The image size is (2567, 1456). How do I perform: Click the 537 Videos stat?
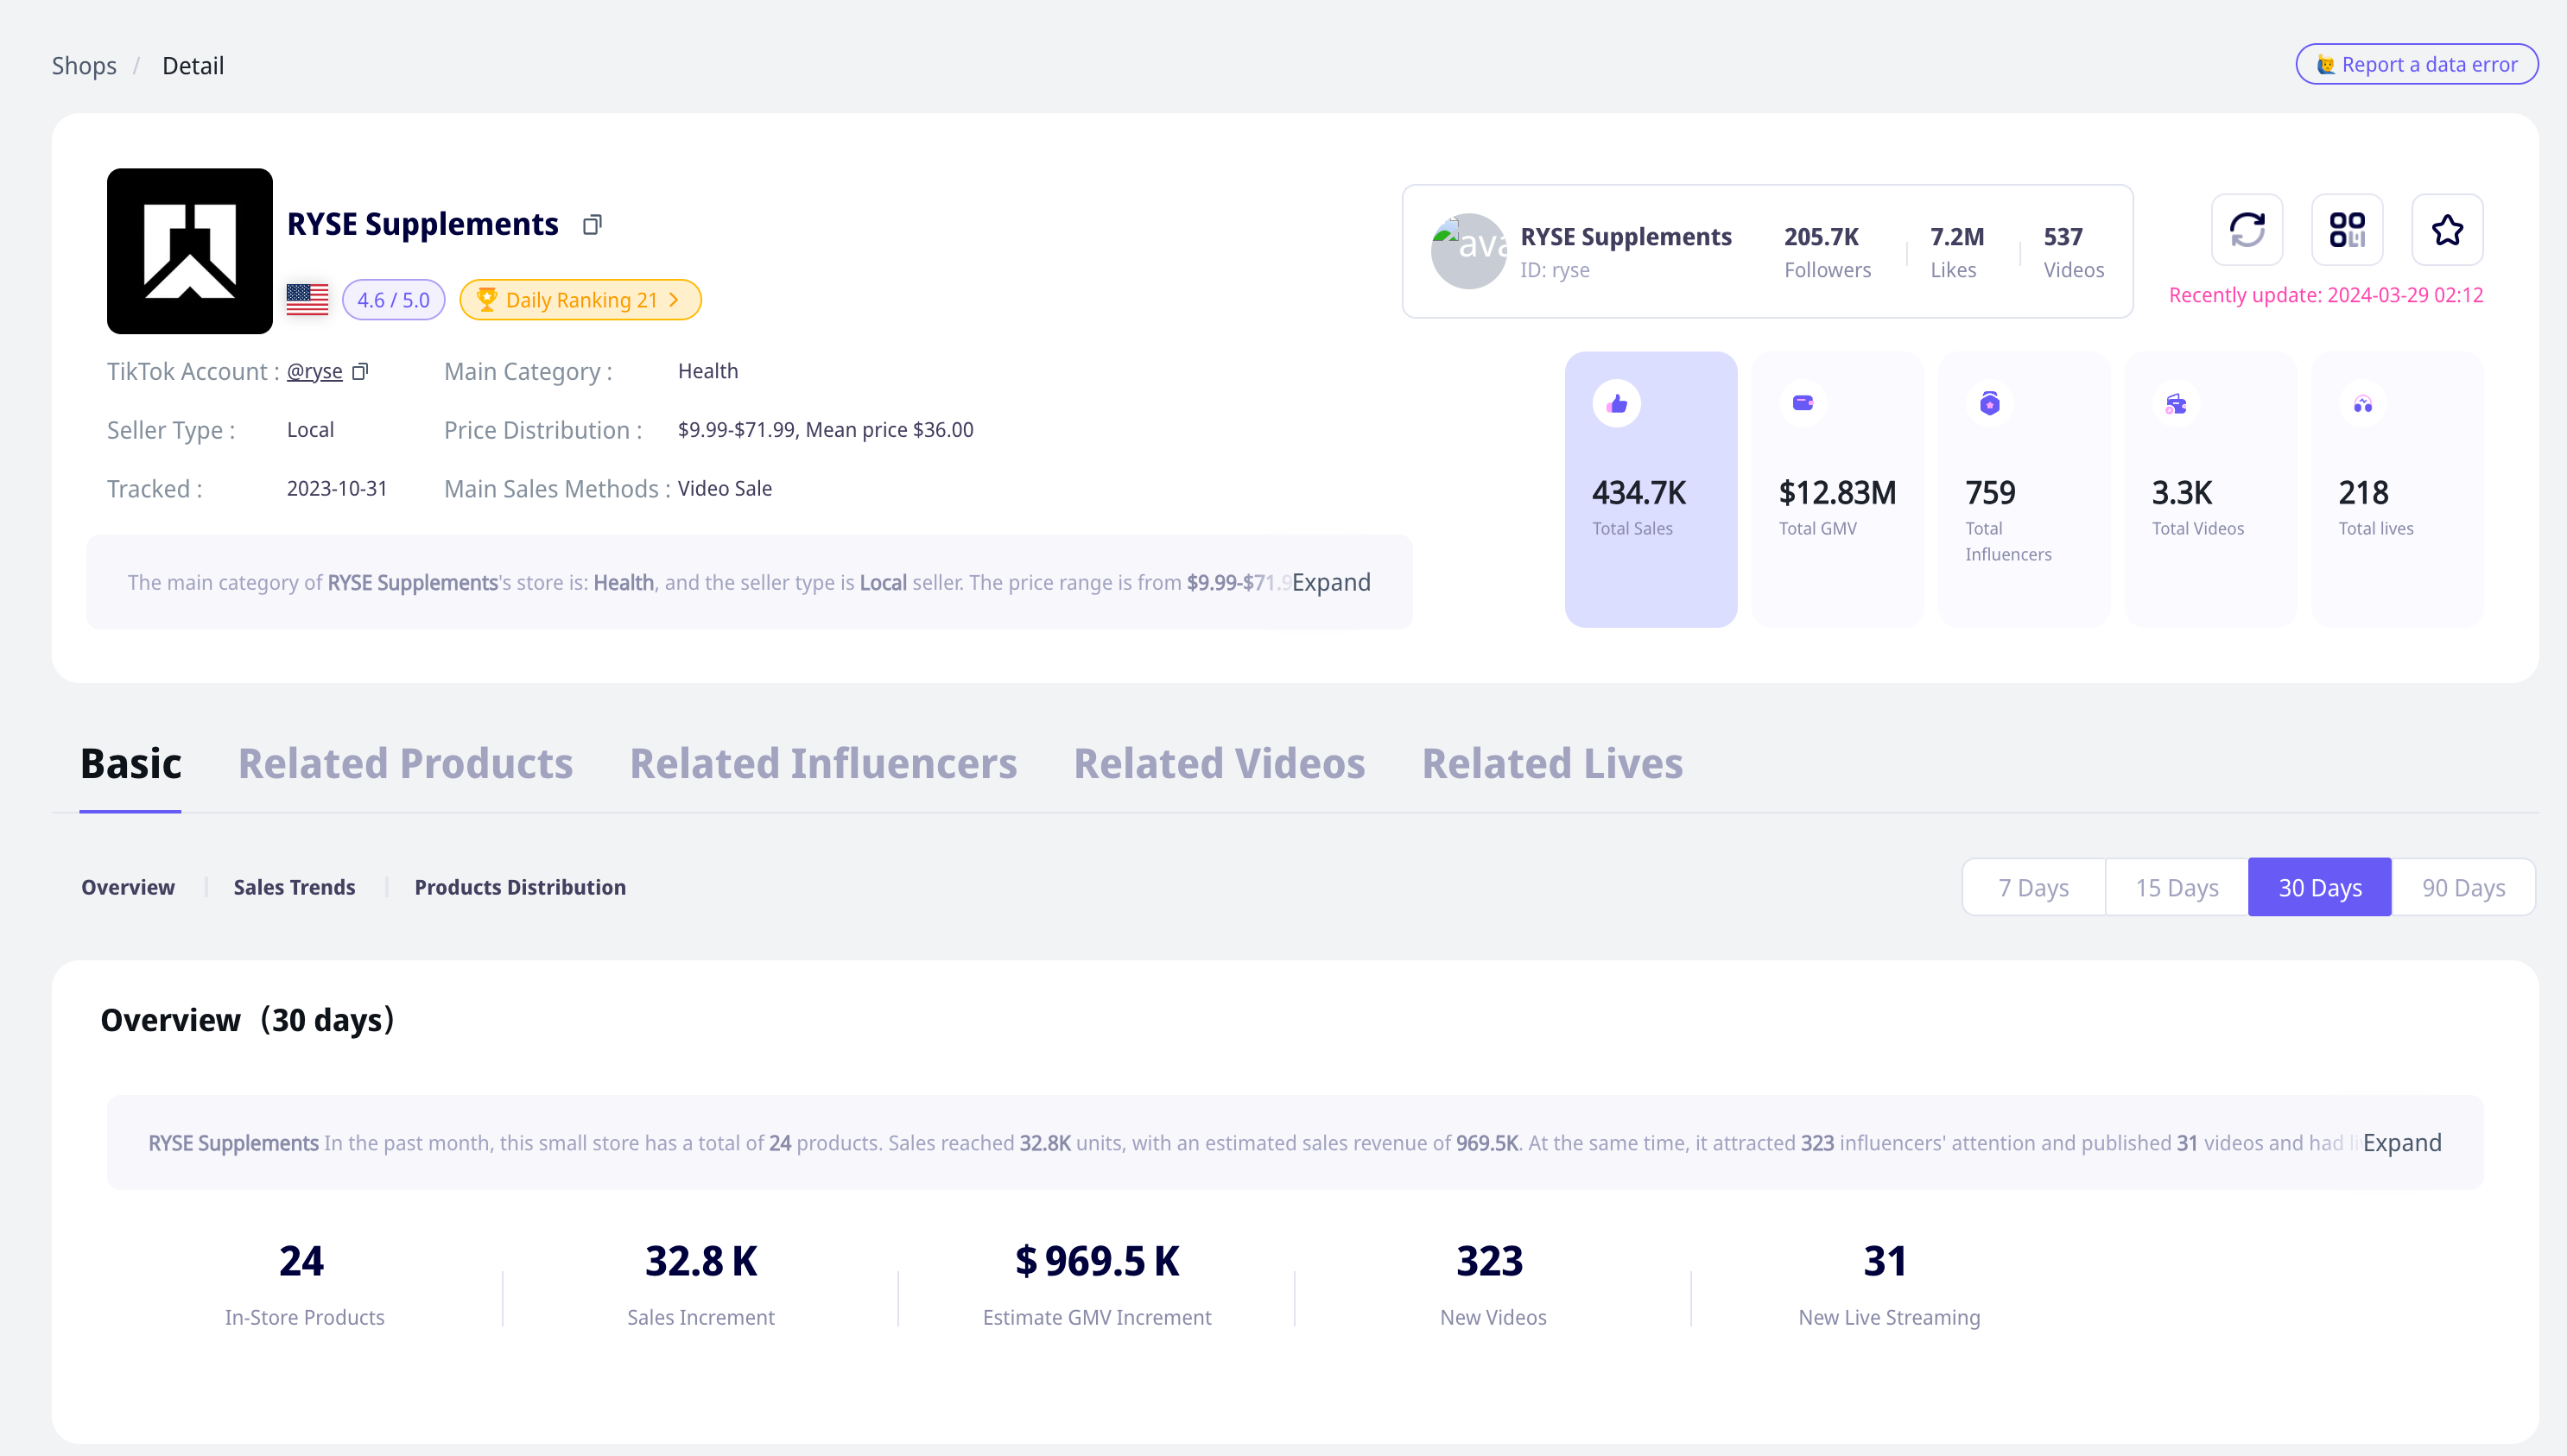point(2073,252)
